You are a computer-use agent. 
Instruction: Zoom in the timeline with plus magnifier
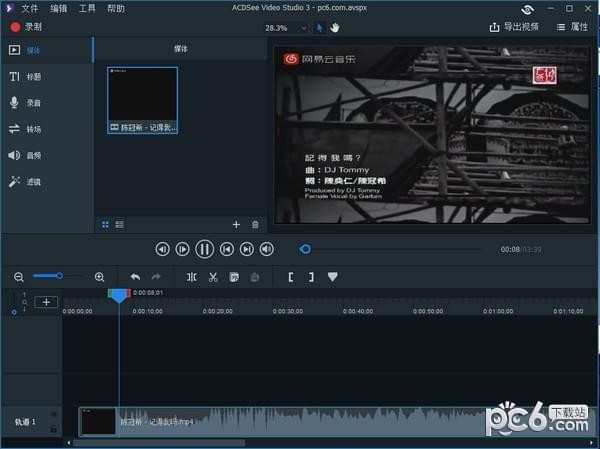pos(99,277)
